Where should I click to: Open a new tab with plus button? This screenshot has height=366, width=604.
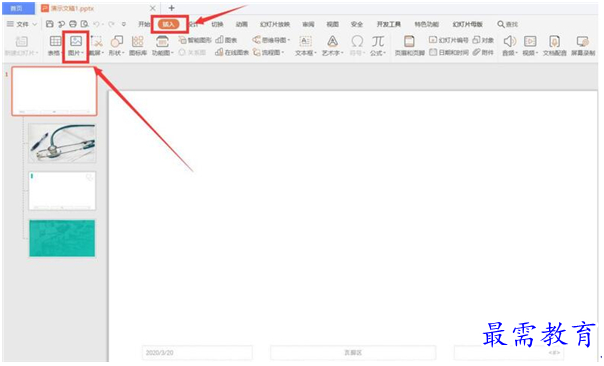coord(171,8)
